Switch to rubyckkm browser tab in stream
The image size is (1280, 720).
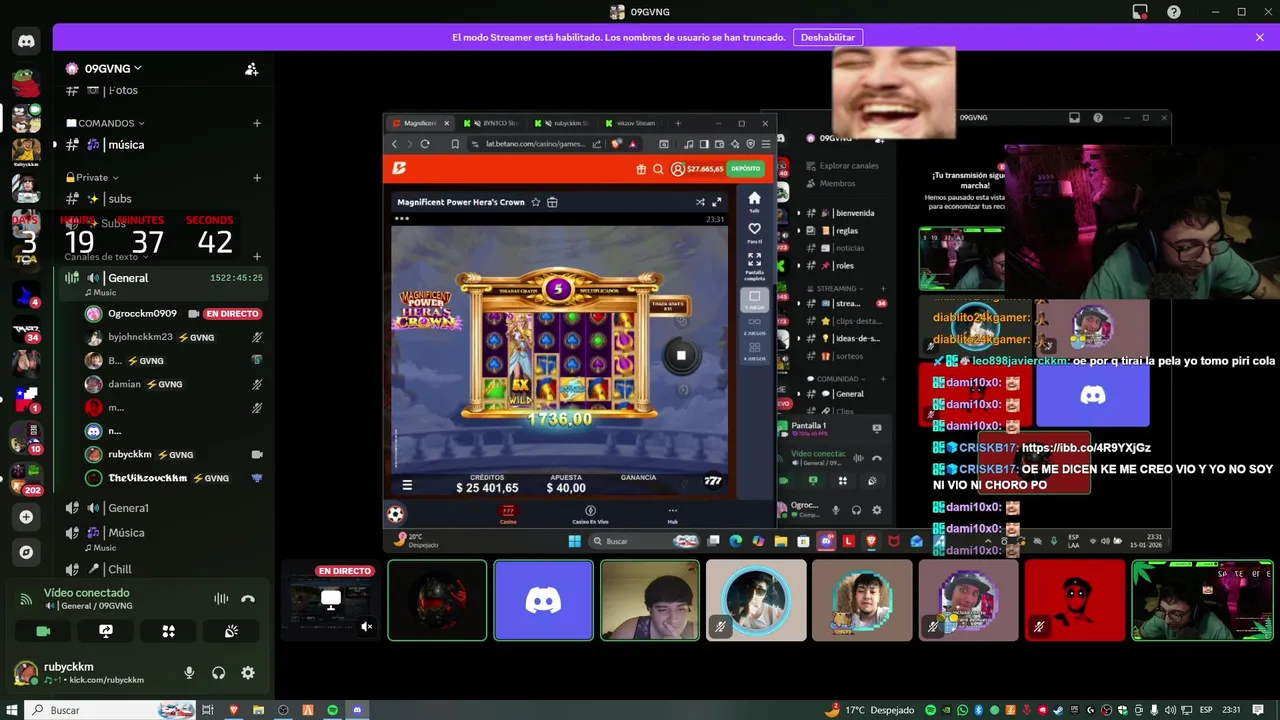pos(564,123)
